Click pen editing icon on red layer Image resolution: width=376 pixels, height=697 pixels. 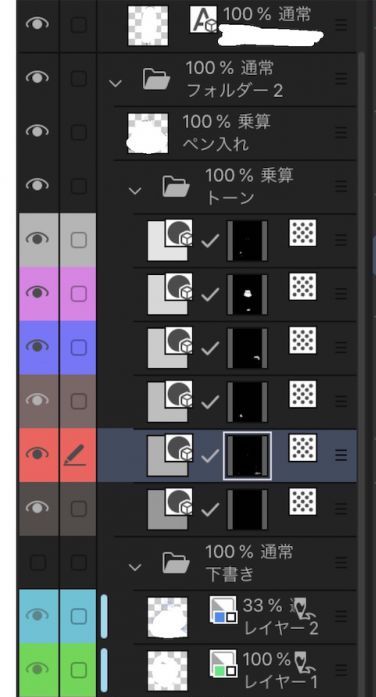click(x=78, y=455)
